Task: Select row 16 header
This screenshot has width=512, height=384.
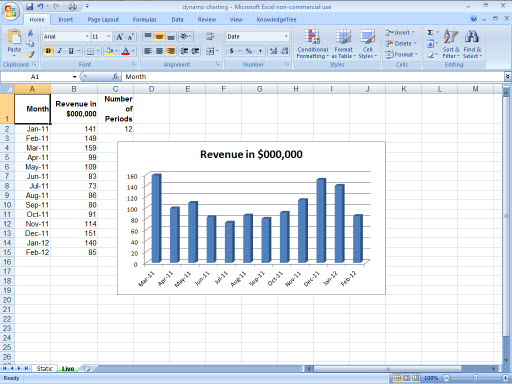Action: tap(7, 262)
